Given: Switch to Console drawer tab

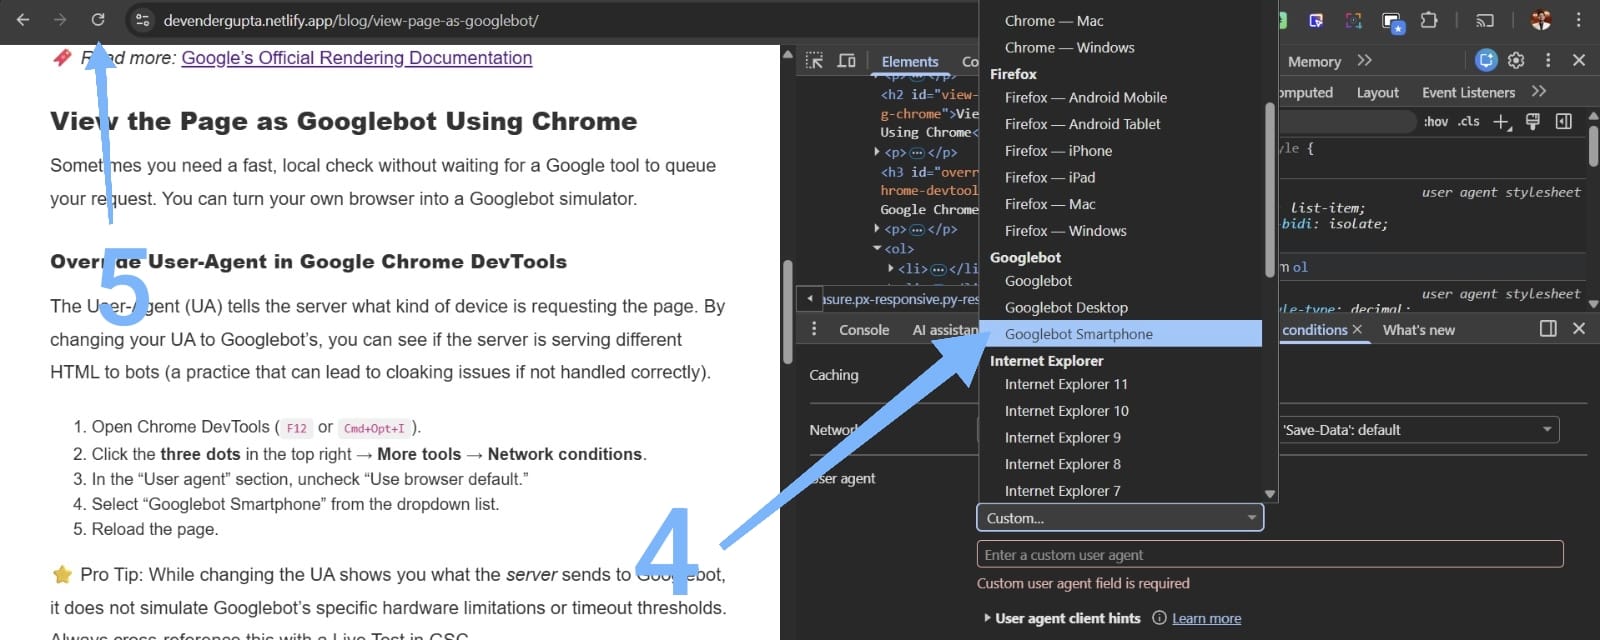Looking at the screenshot, I should pos(864,329).
